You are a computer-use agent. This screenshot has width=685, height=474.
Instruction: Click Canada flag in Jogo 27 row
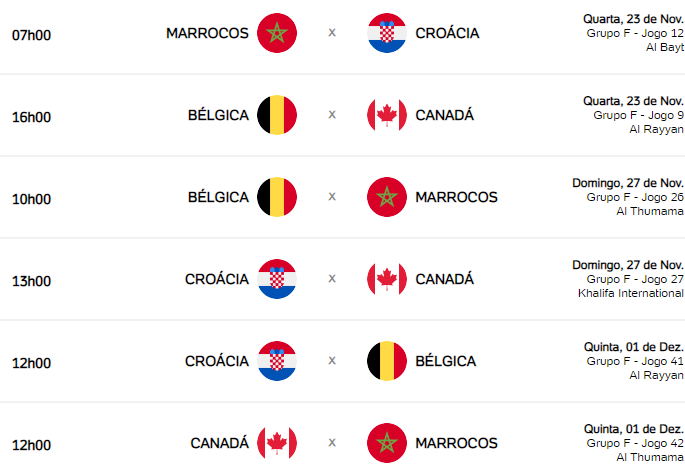(387, 279)
